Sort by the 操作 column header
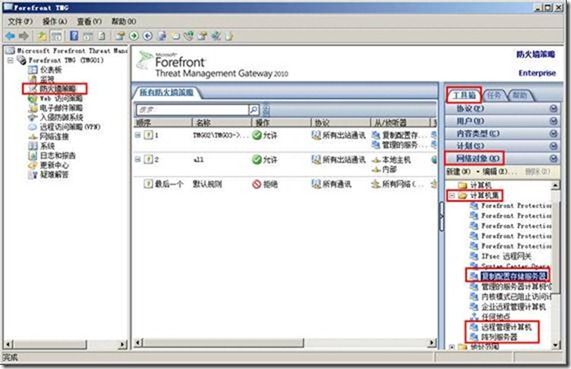This screenshot has width=571, height=369. coord(281,123)
